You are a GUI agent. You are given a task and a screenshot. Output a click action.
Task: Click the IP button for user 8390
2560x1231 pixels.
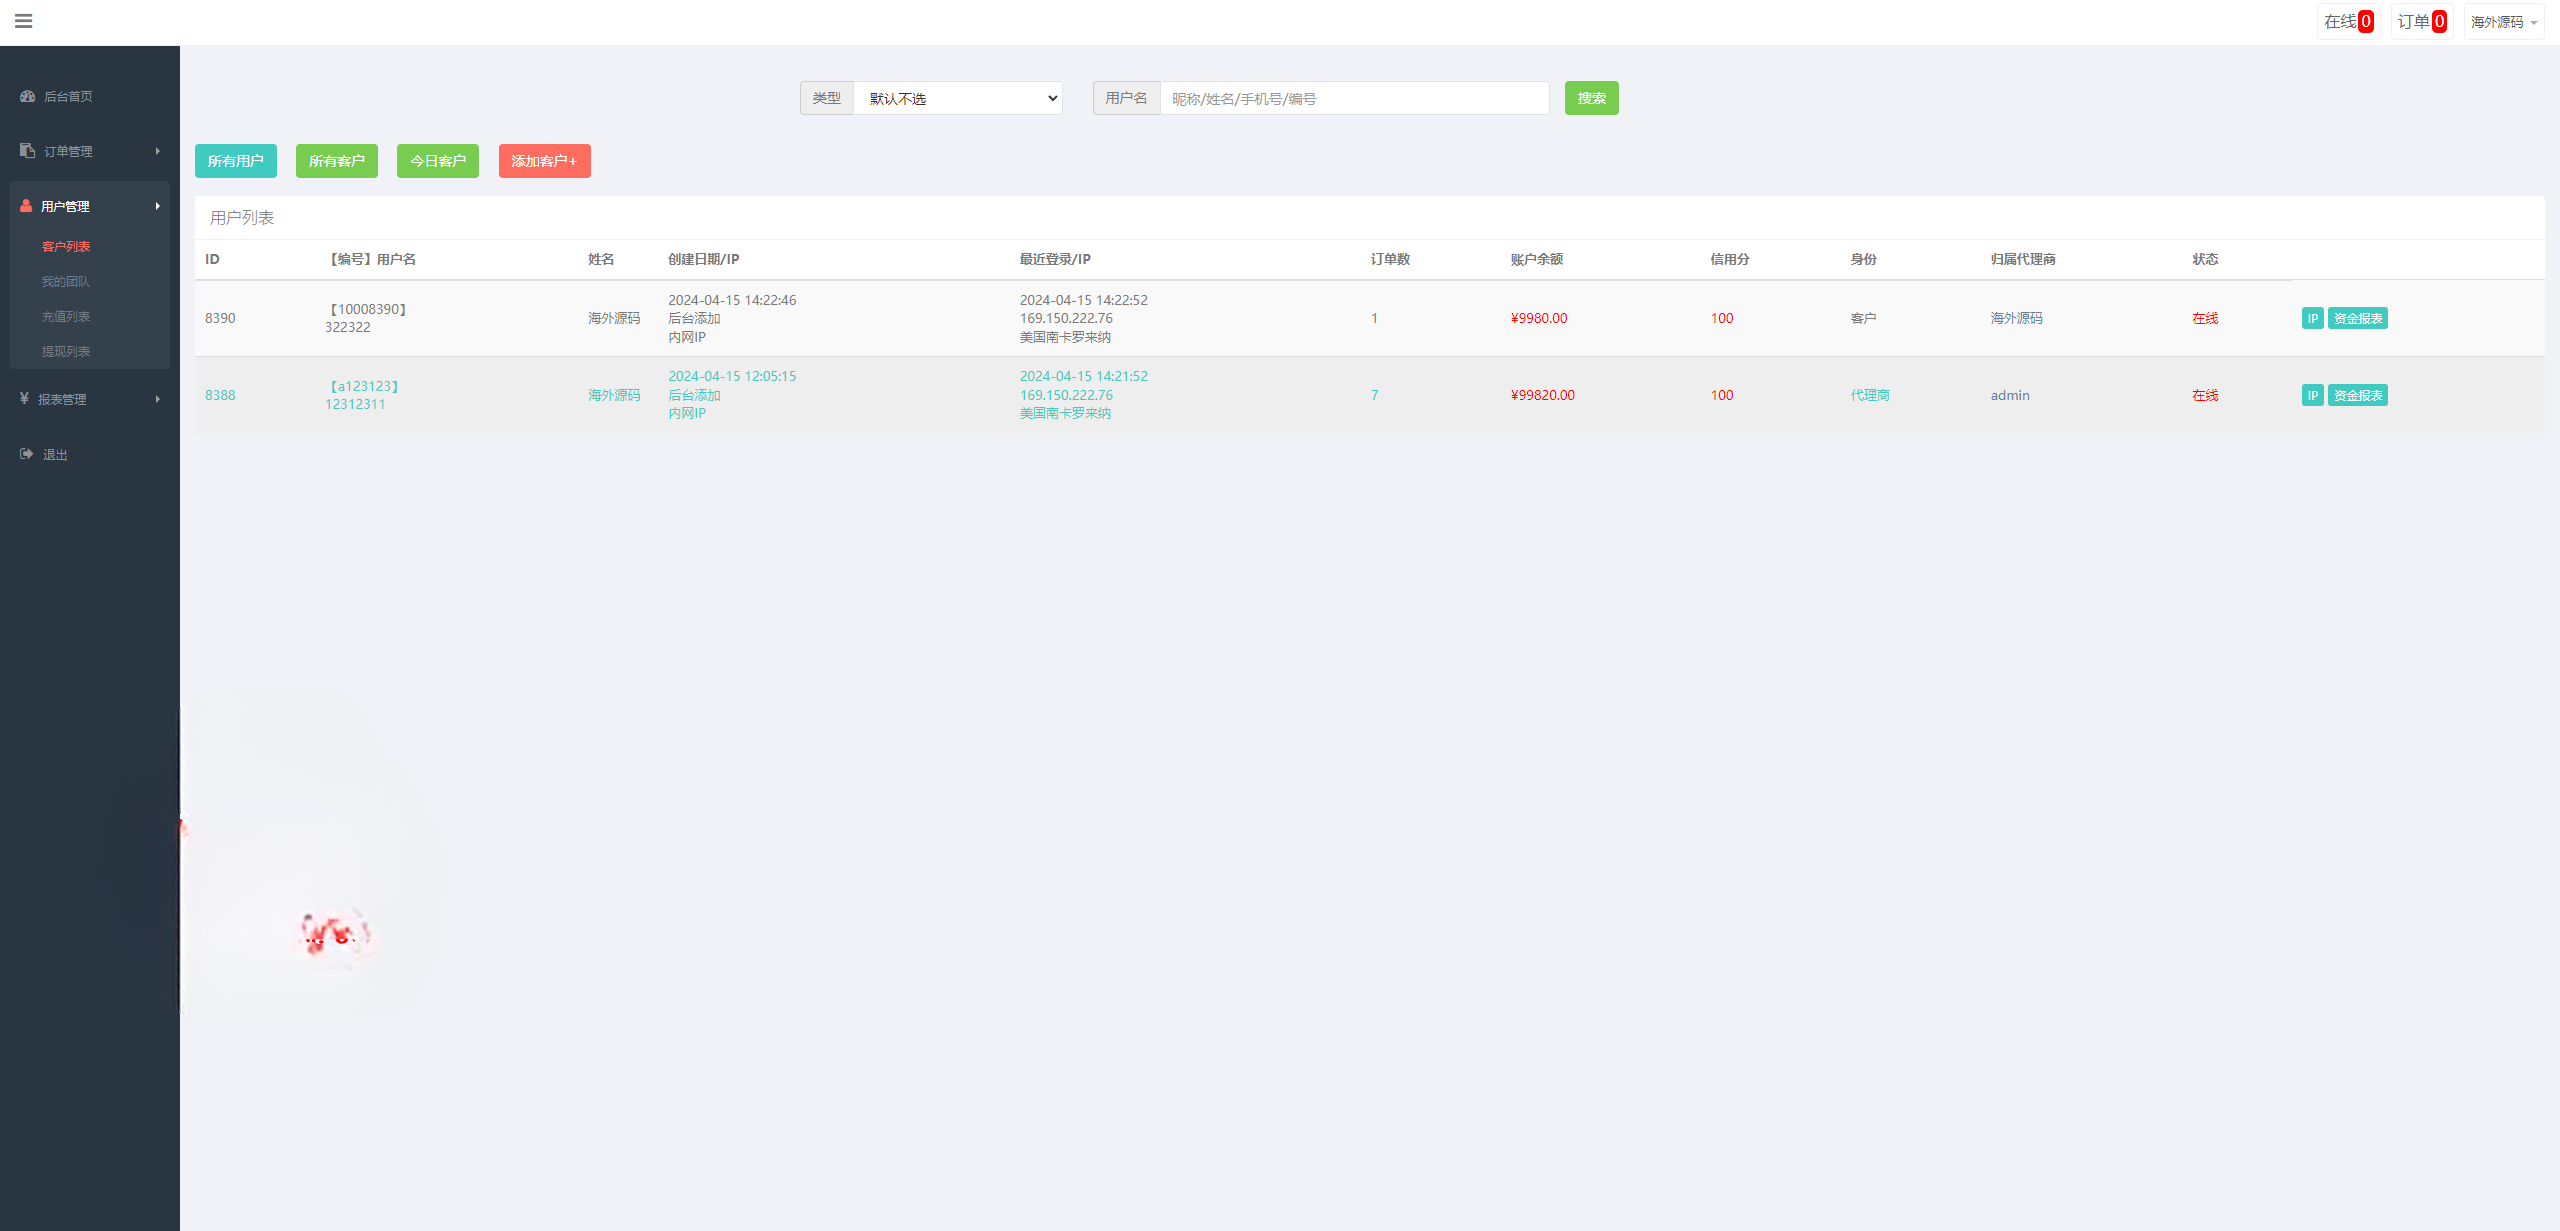tap(2313, 318)
